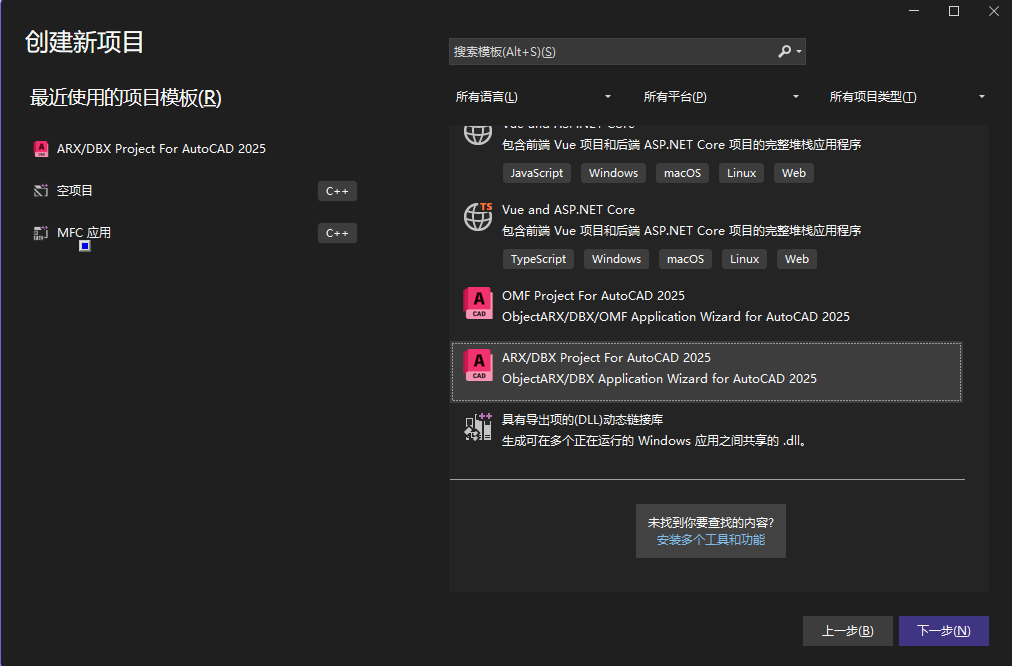Open the 所有语言 language dropdown
This screenshot has height=666, width=1012.
(532, 97)
